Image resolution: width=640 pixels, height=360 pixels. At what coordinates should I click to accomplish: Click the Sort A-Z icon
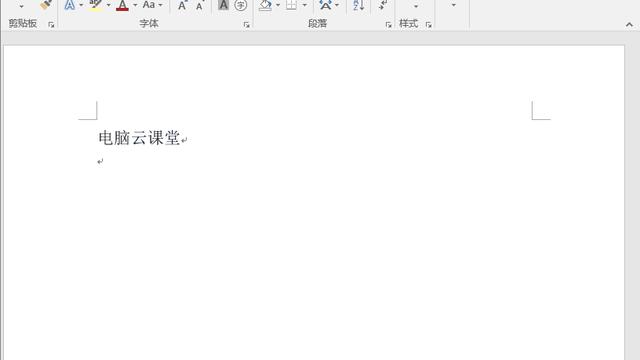(x=358, y=5)
